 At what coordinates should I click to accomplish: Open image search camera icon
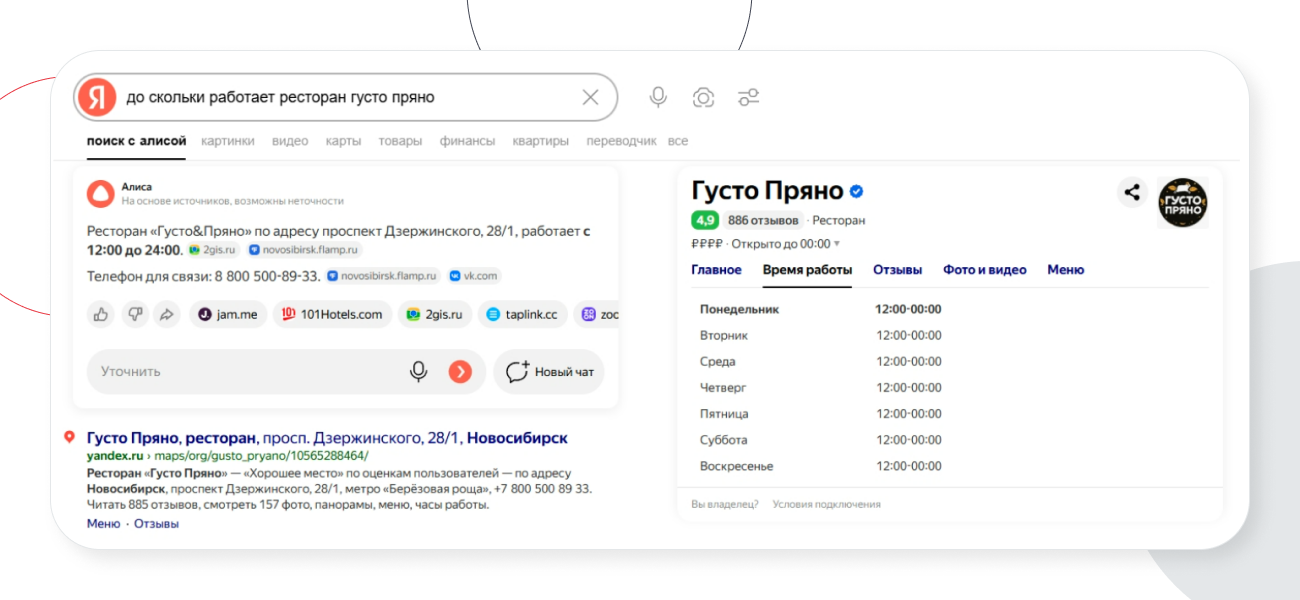[703, 97]
